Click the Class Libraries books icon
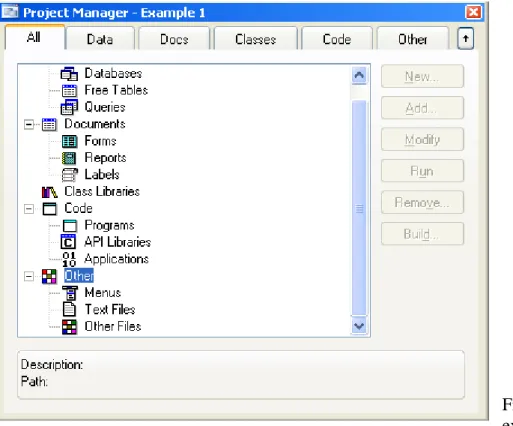The height and width of the screenshot is (426, 513). point(49,192)
